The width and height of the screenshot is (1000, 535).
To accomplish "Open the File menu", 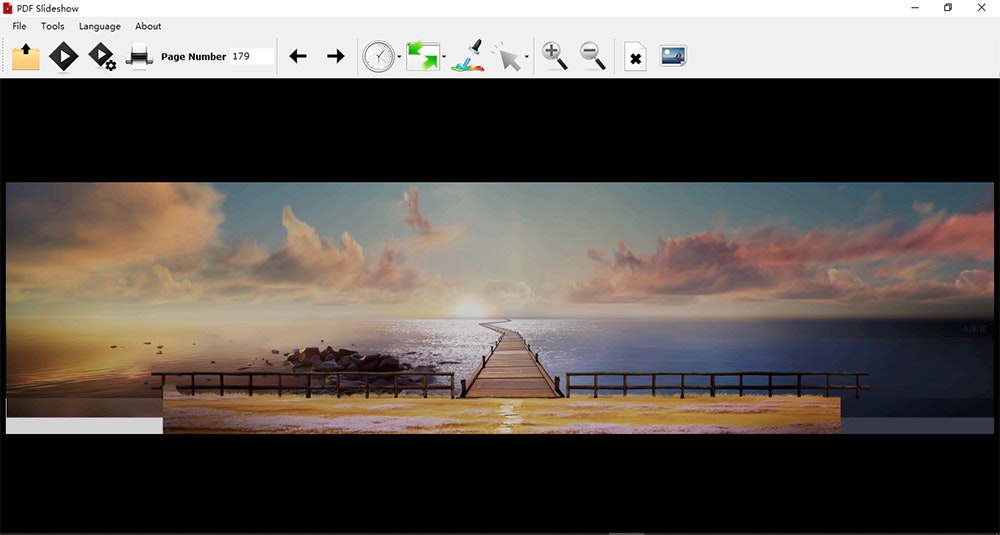I will 19,26.
